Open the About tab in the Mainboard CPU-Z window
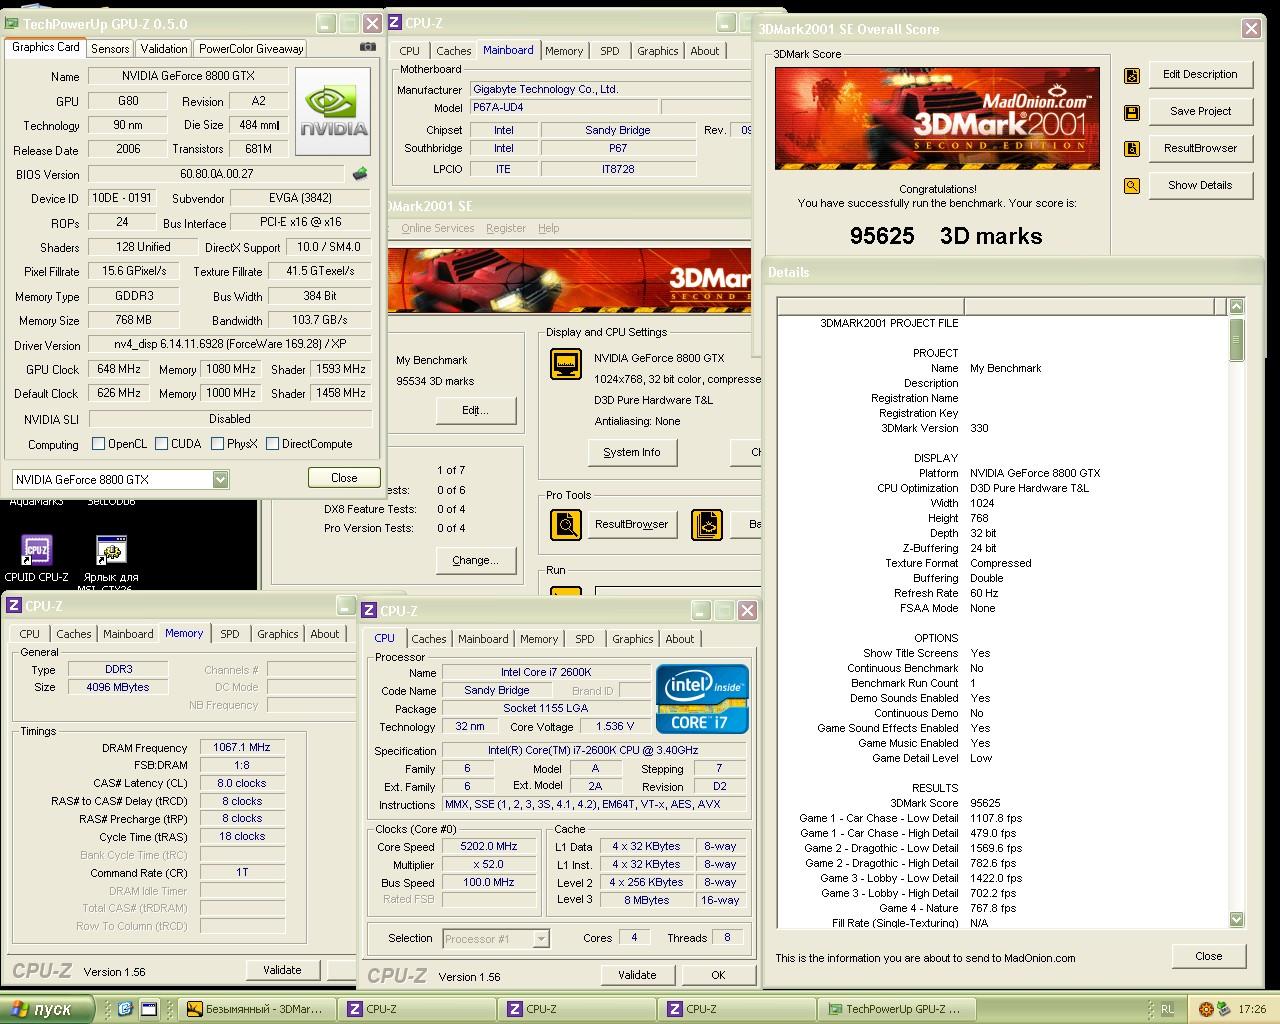Viewport: 1280px width, 1024px height. point(705,51)
